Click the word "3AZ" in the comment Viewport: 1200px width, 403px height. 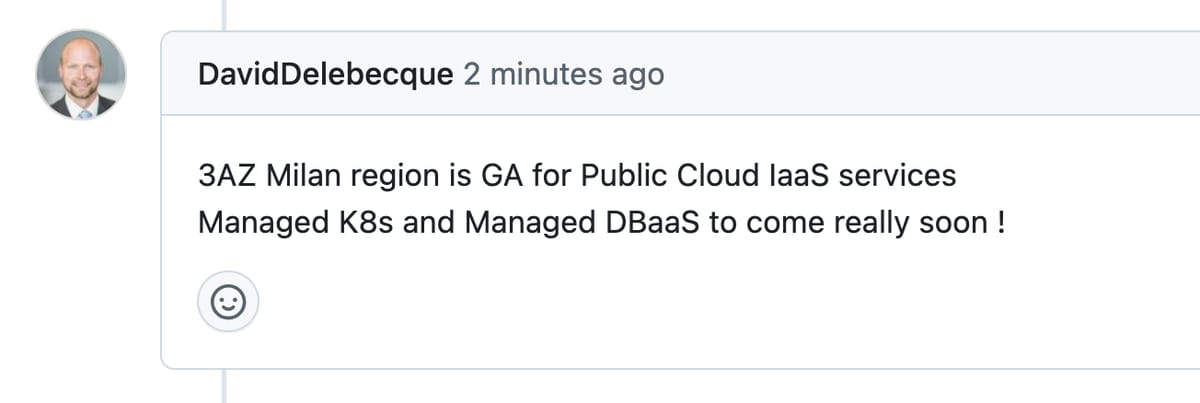click(227, 176)
